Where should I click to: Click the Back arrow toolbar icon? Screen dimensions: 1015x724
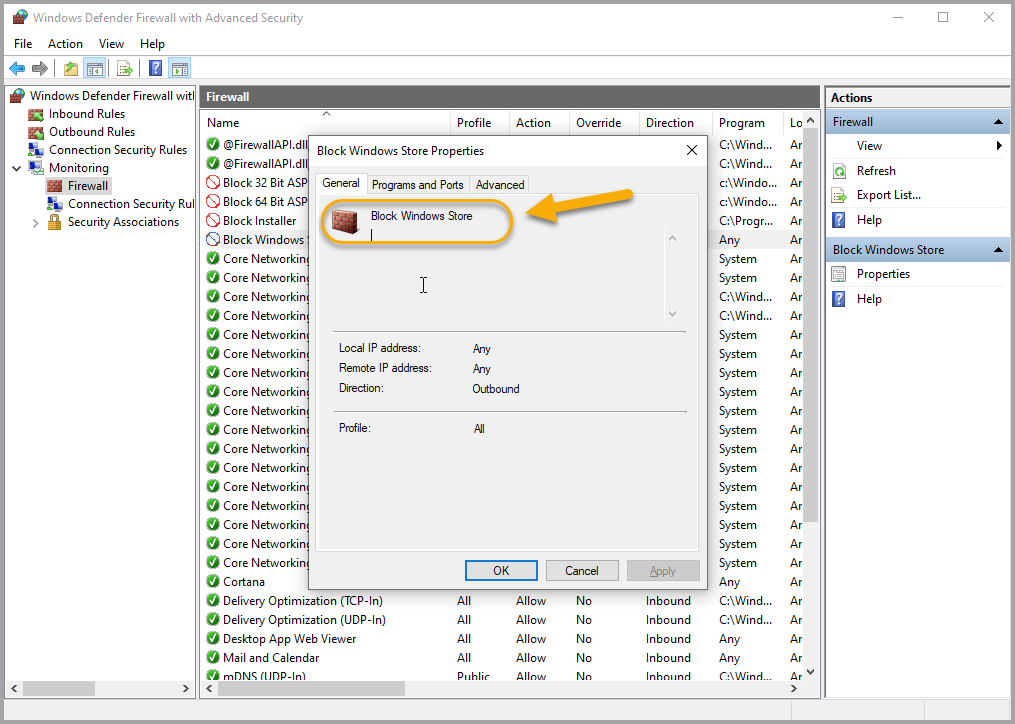point(17,68)
